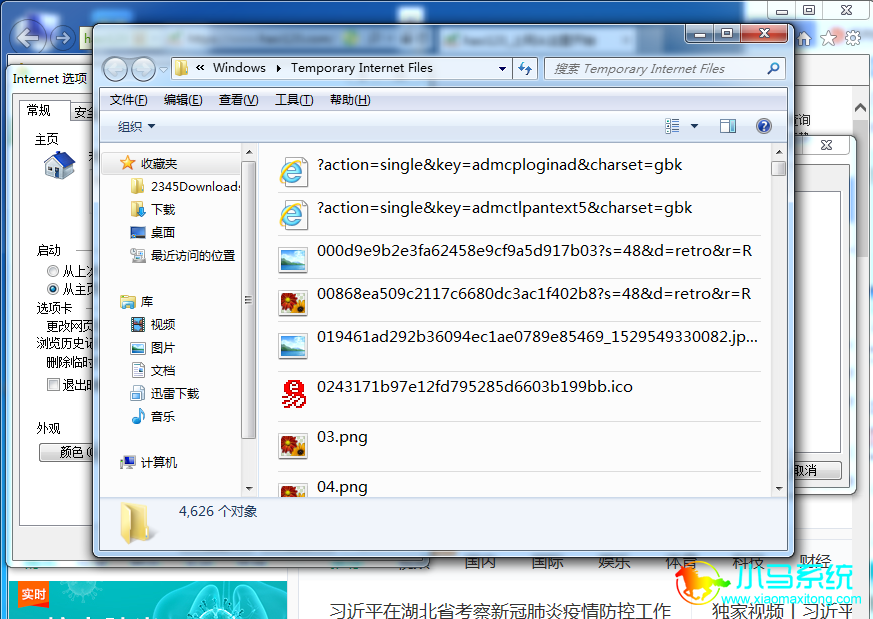
Task: Click the navigation pane scrollbar thumb
Action: pyautogui.click(x=249, y=300)
